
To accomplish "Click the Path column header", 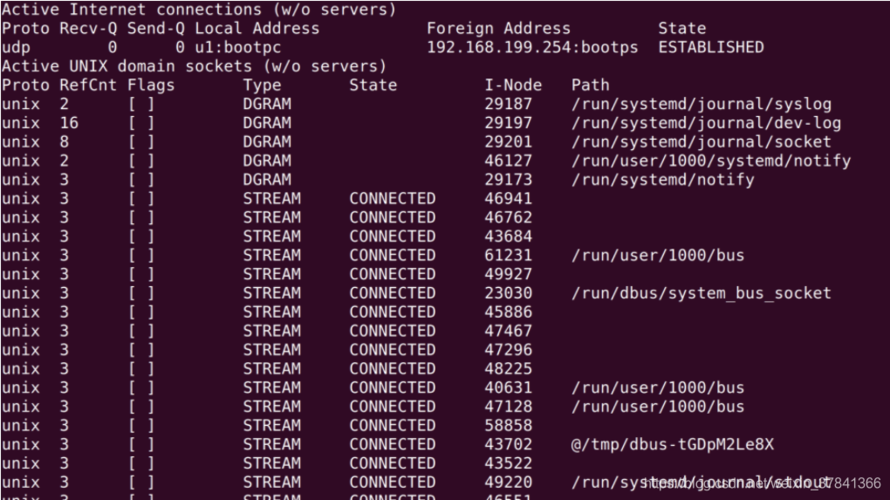I will [590, 85].
